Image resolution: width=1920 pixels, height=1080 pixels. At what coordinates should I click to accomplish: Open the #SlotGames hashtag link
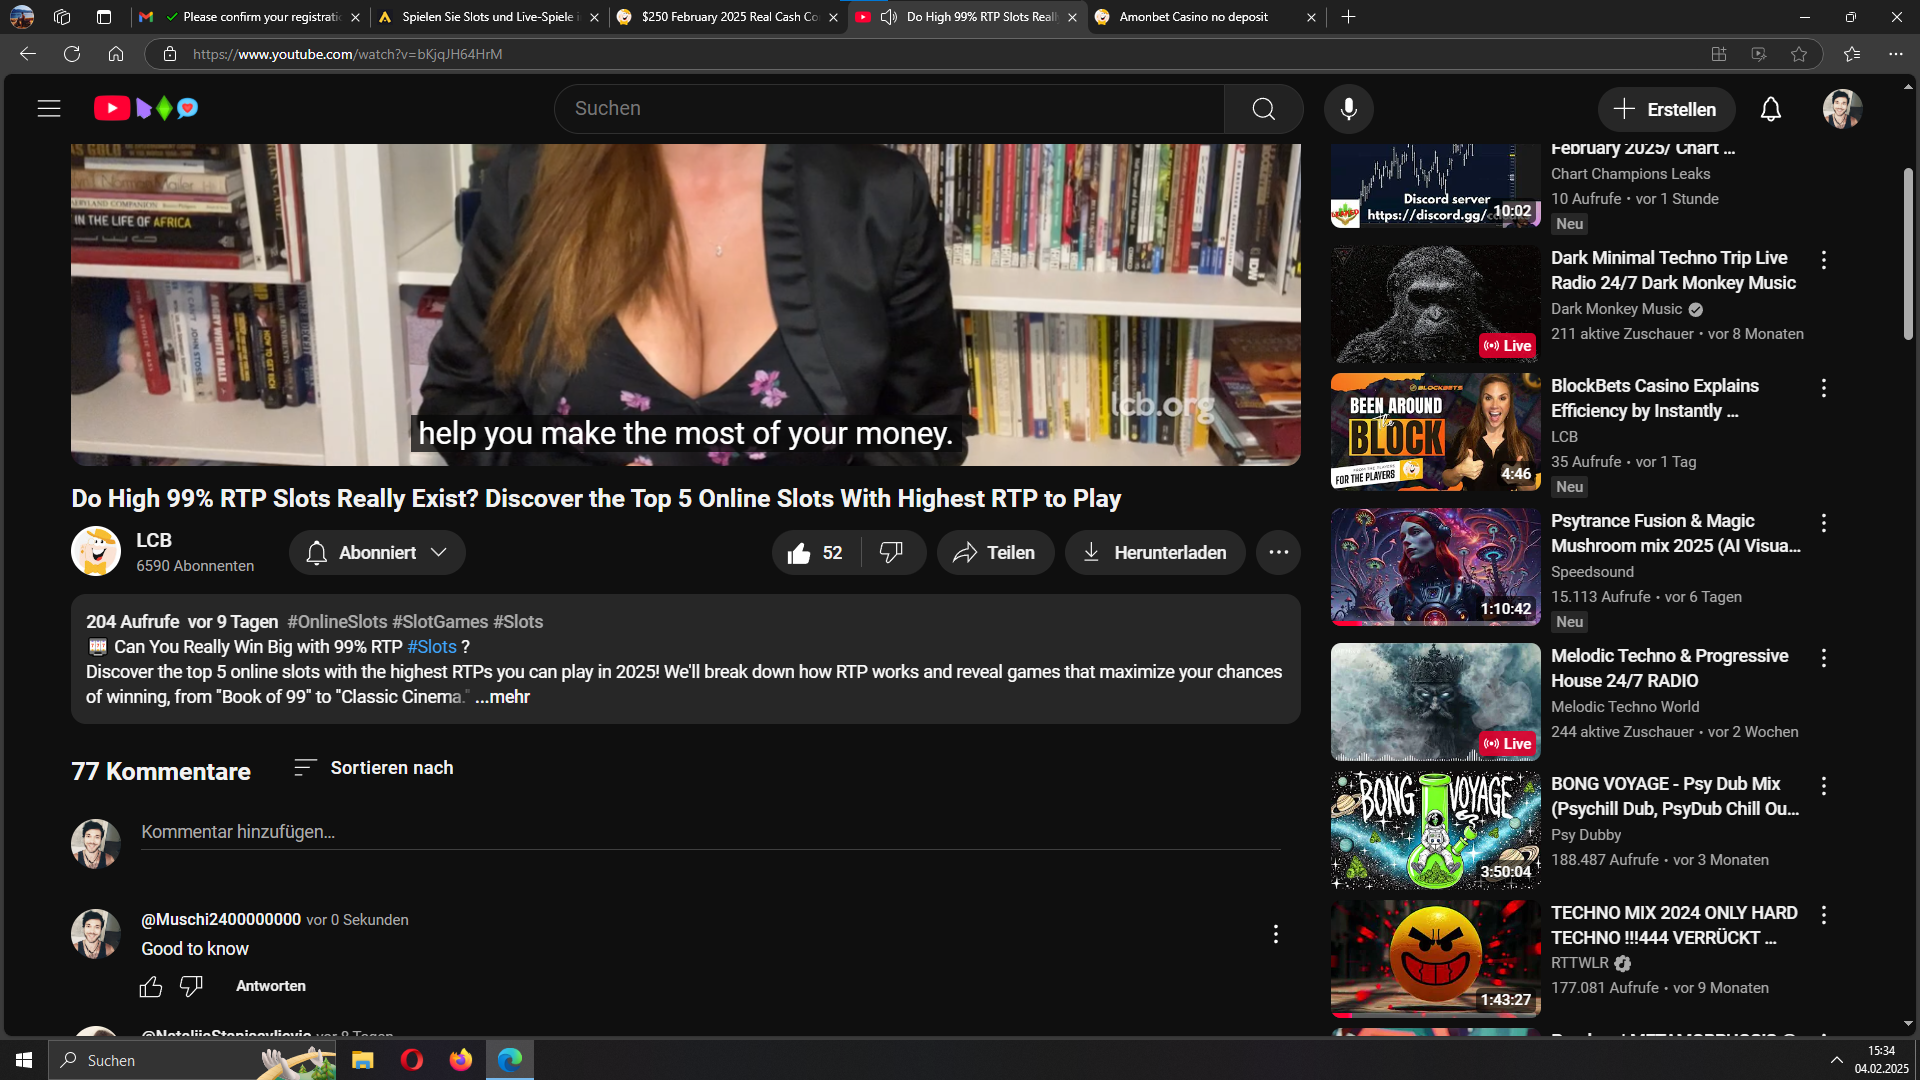coord(440,622)
